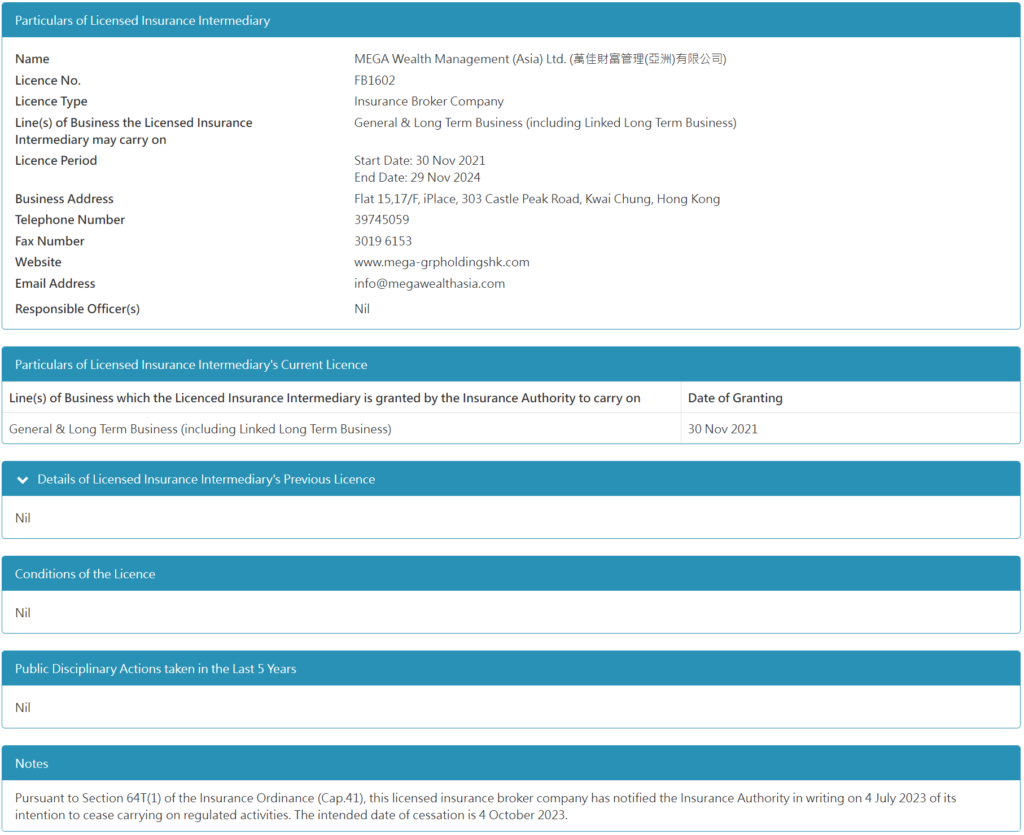The width and height of the screenshot is (1024, 835).
Task: Click the 'Name' label
Action: pos(32,59)
